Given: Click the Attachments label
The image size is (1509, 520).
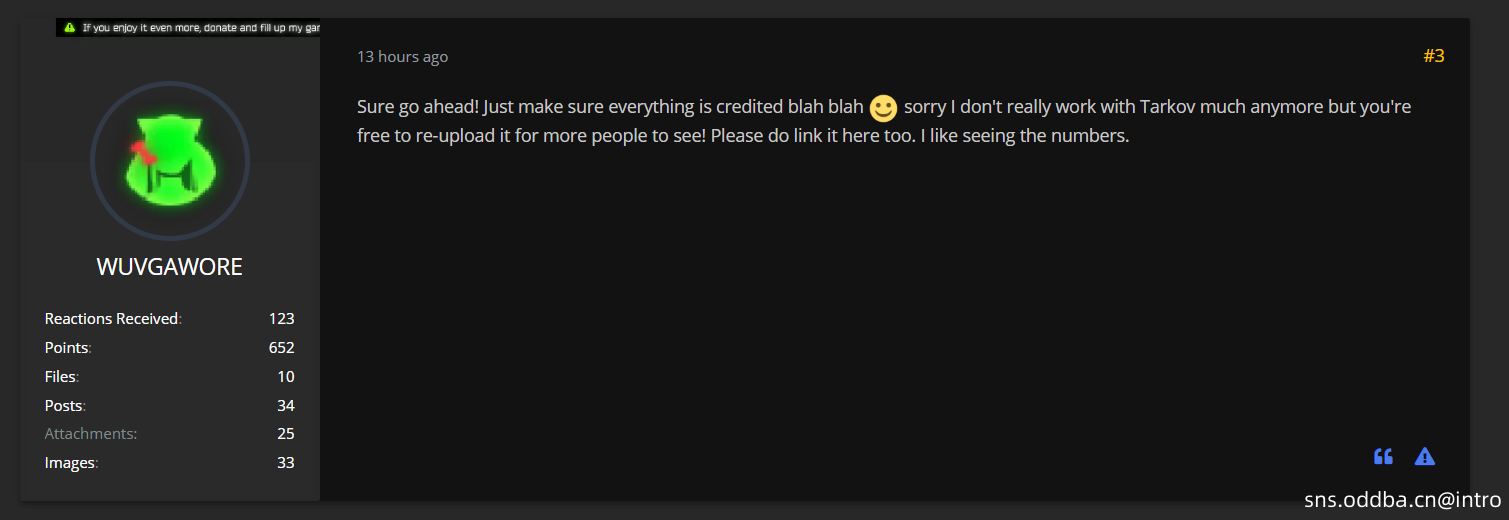Looking at the screenshot, I should (x=91, y=434).
